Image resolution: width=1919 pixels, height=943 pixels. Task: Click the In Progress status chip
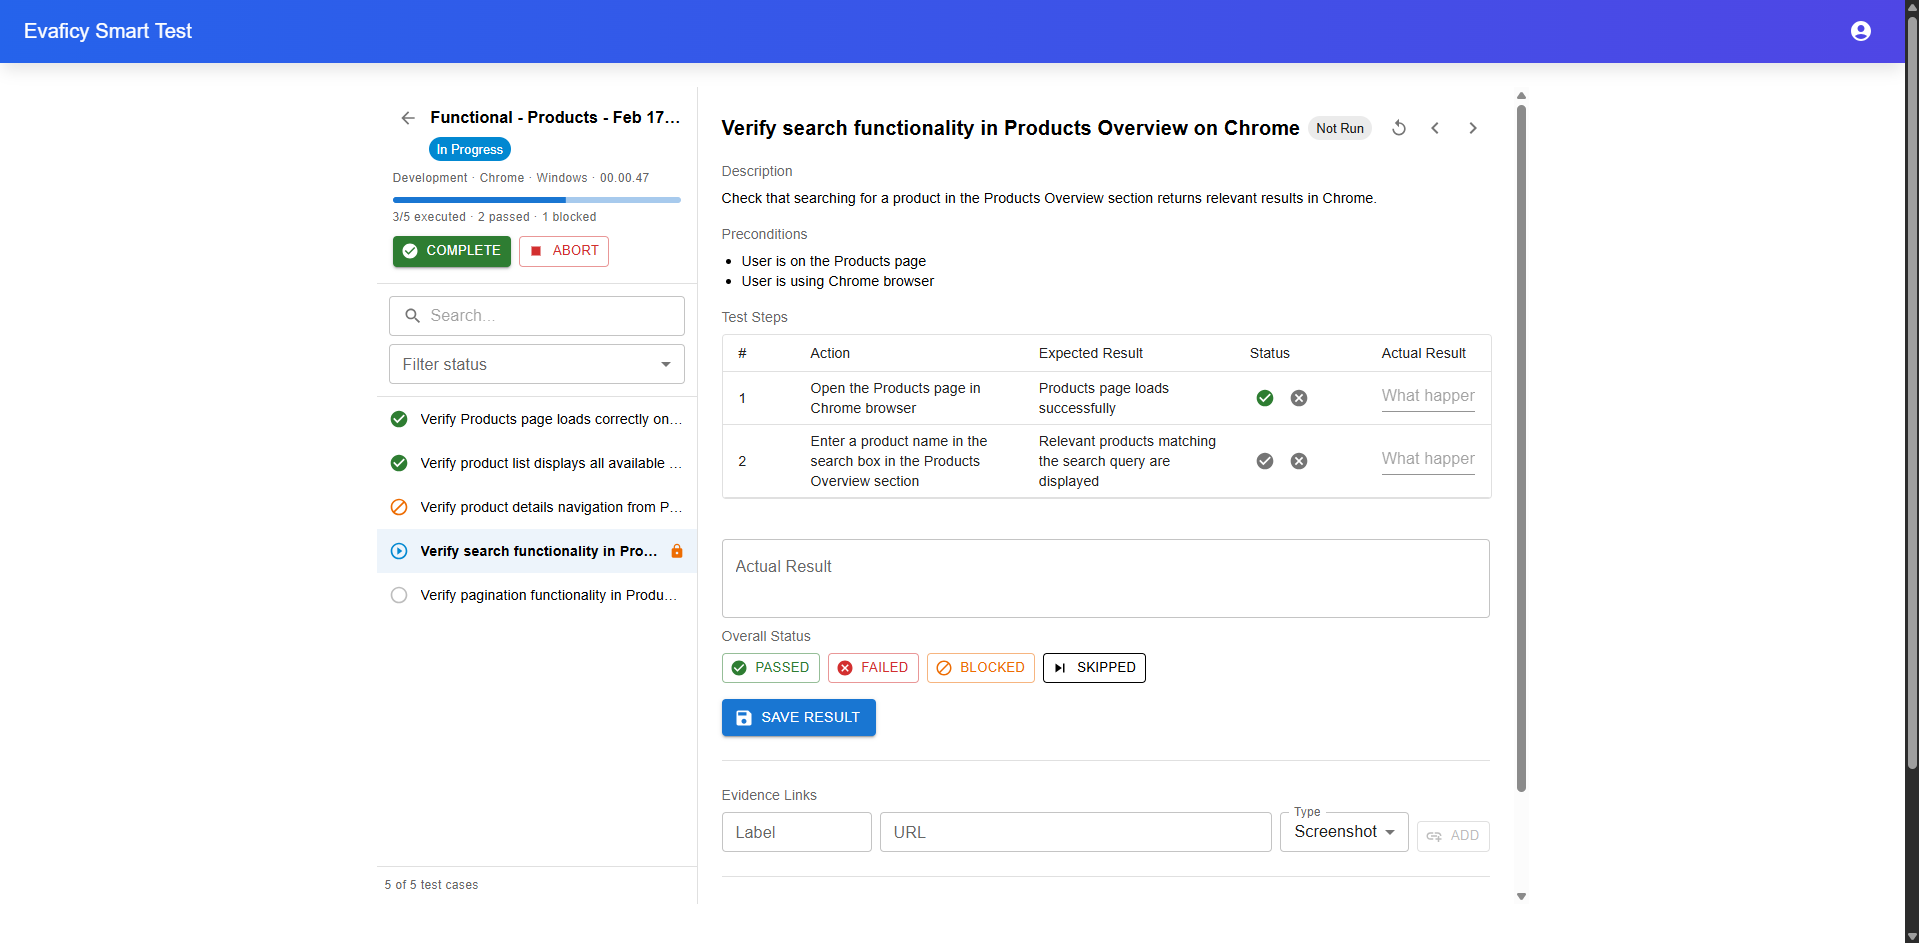(470, 150)
